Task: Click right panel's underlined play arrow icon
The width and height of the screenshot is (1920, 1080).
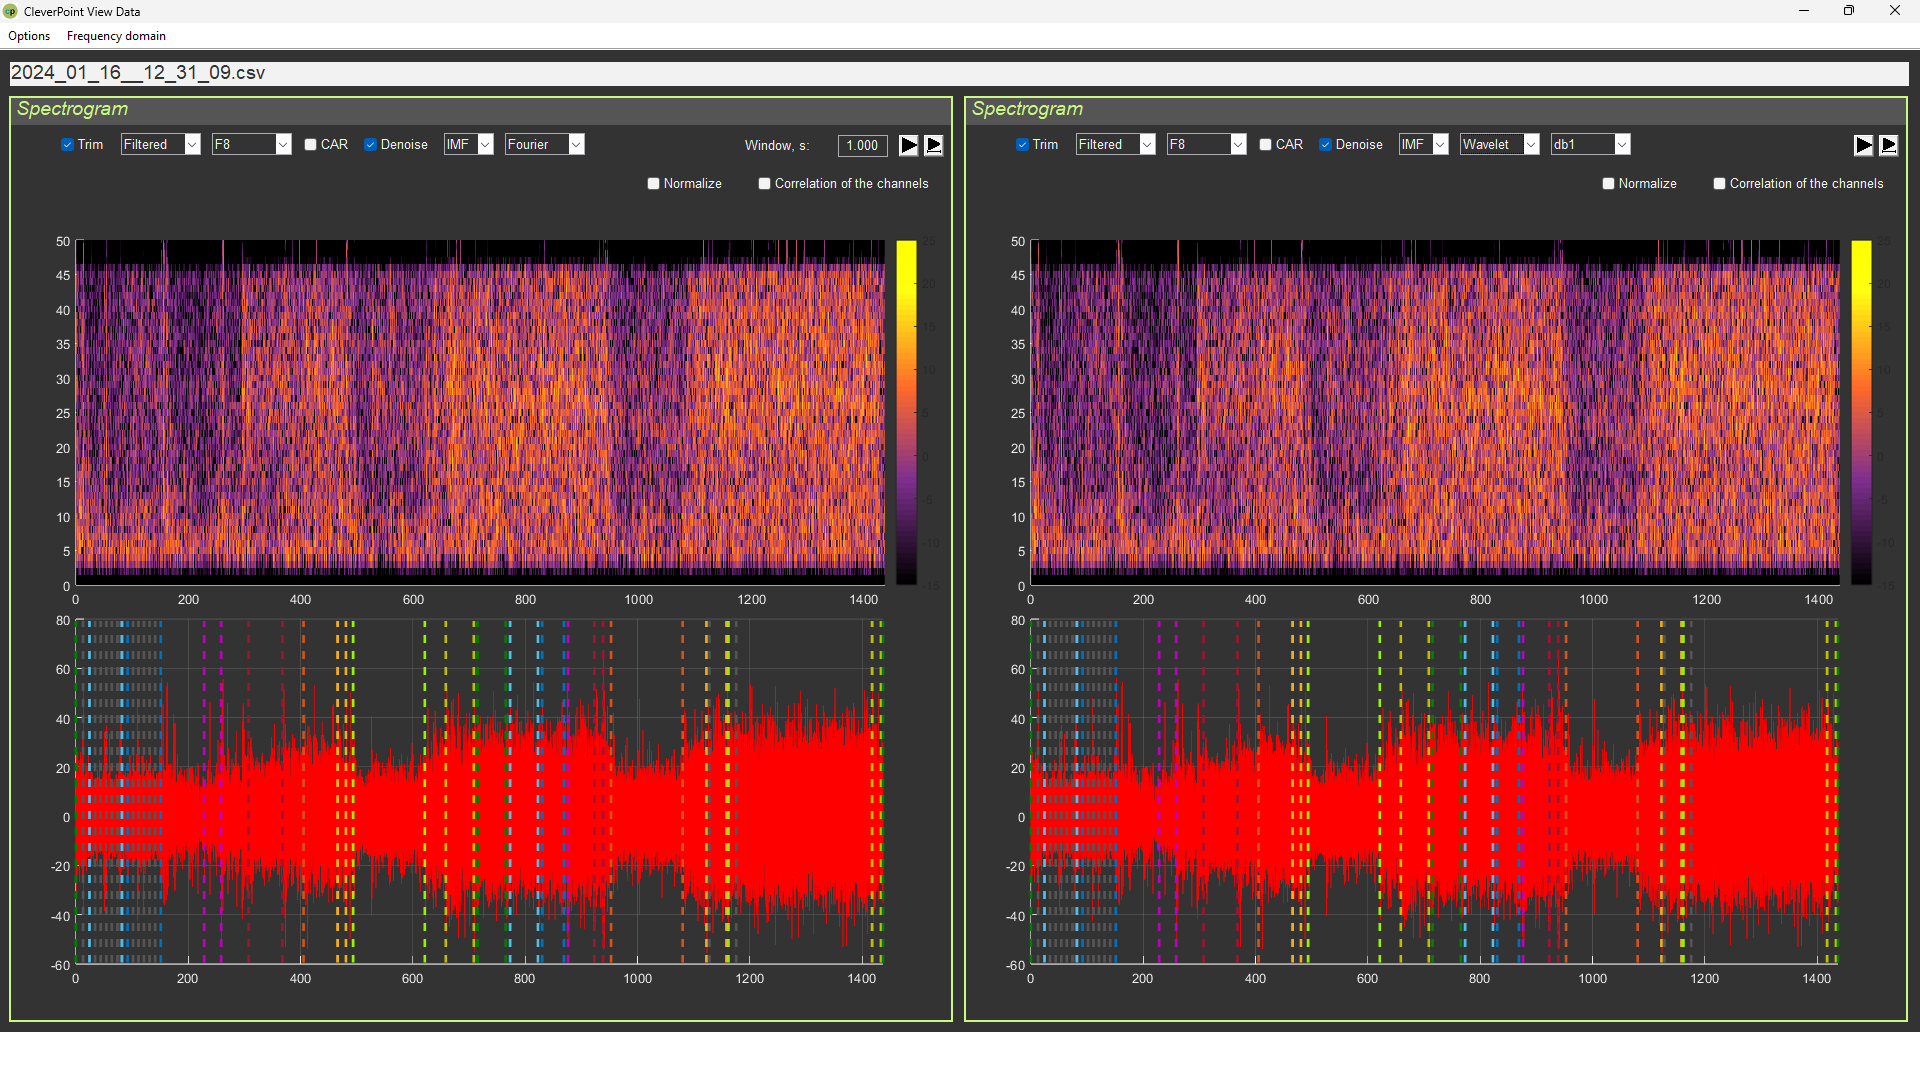Action: pyautogui.click(x=1888, y=145)
